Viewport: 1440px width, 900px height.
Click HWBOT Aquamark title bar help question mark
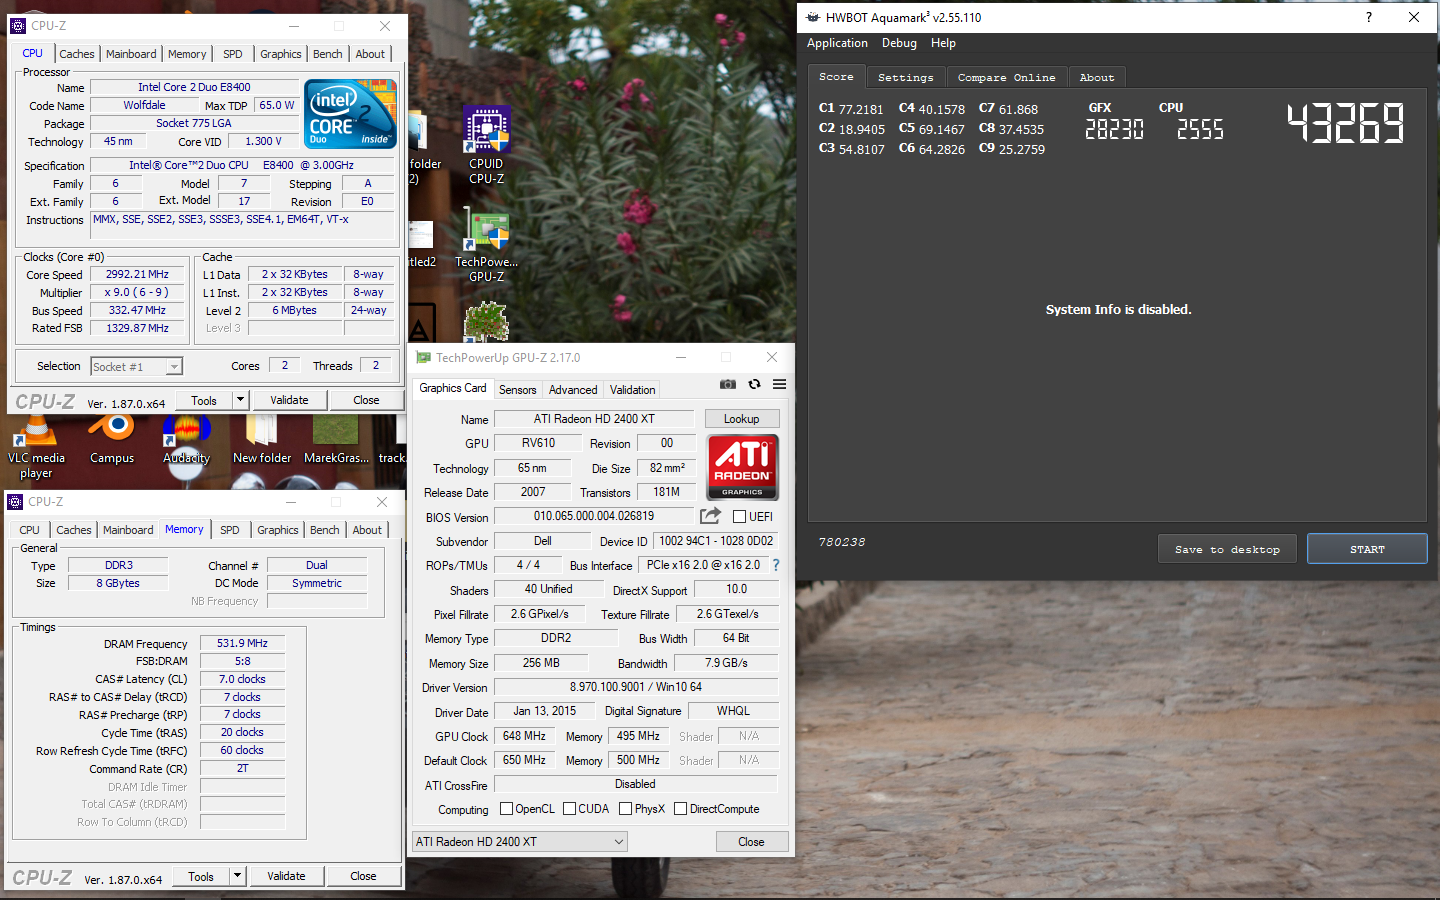tap(1369, 17)
